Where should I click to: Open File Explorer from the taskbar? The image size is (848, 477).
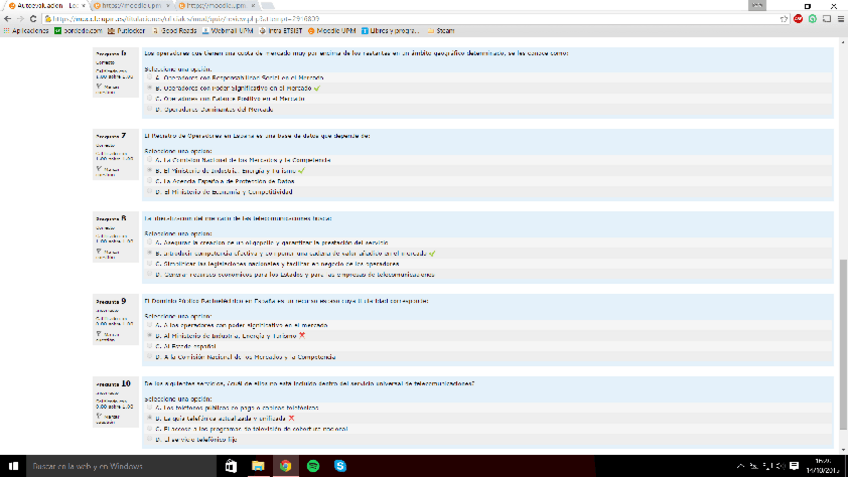tap(258, 466)
